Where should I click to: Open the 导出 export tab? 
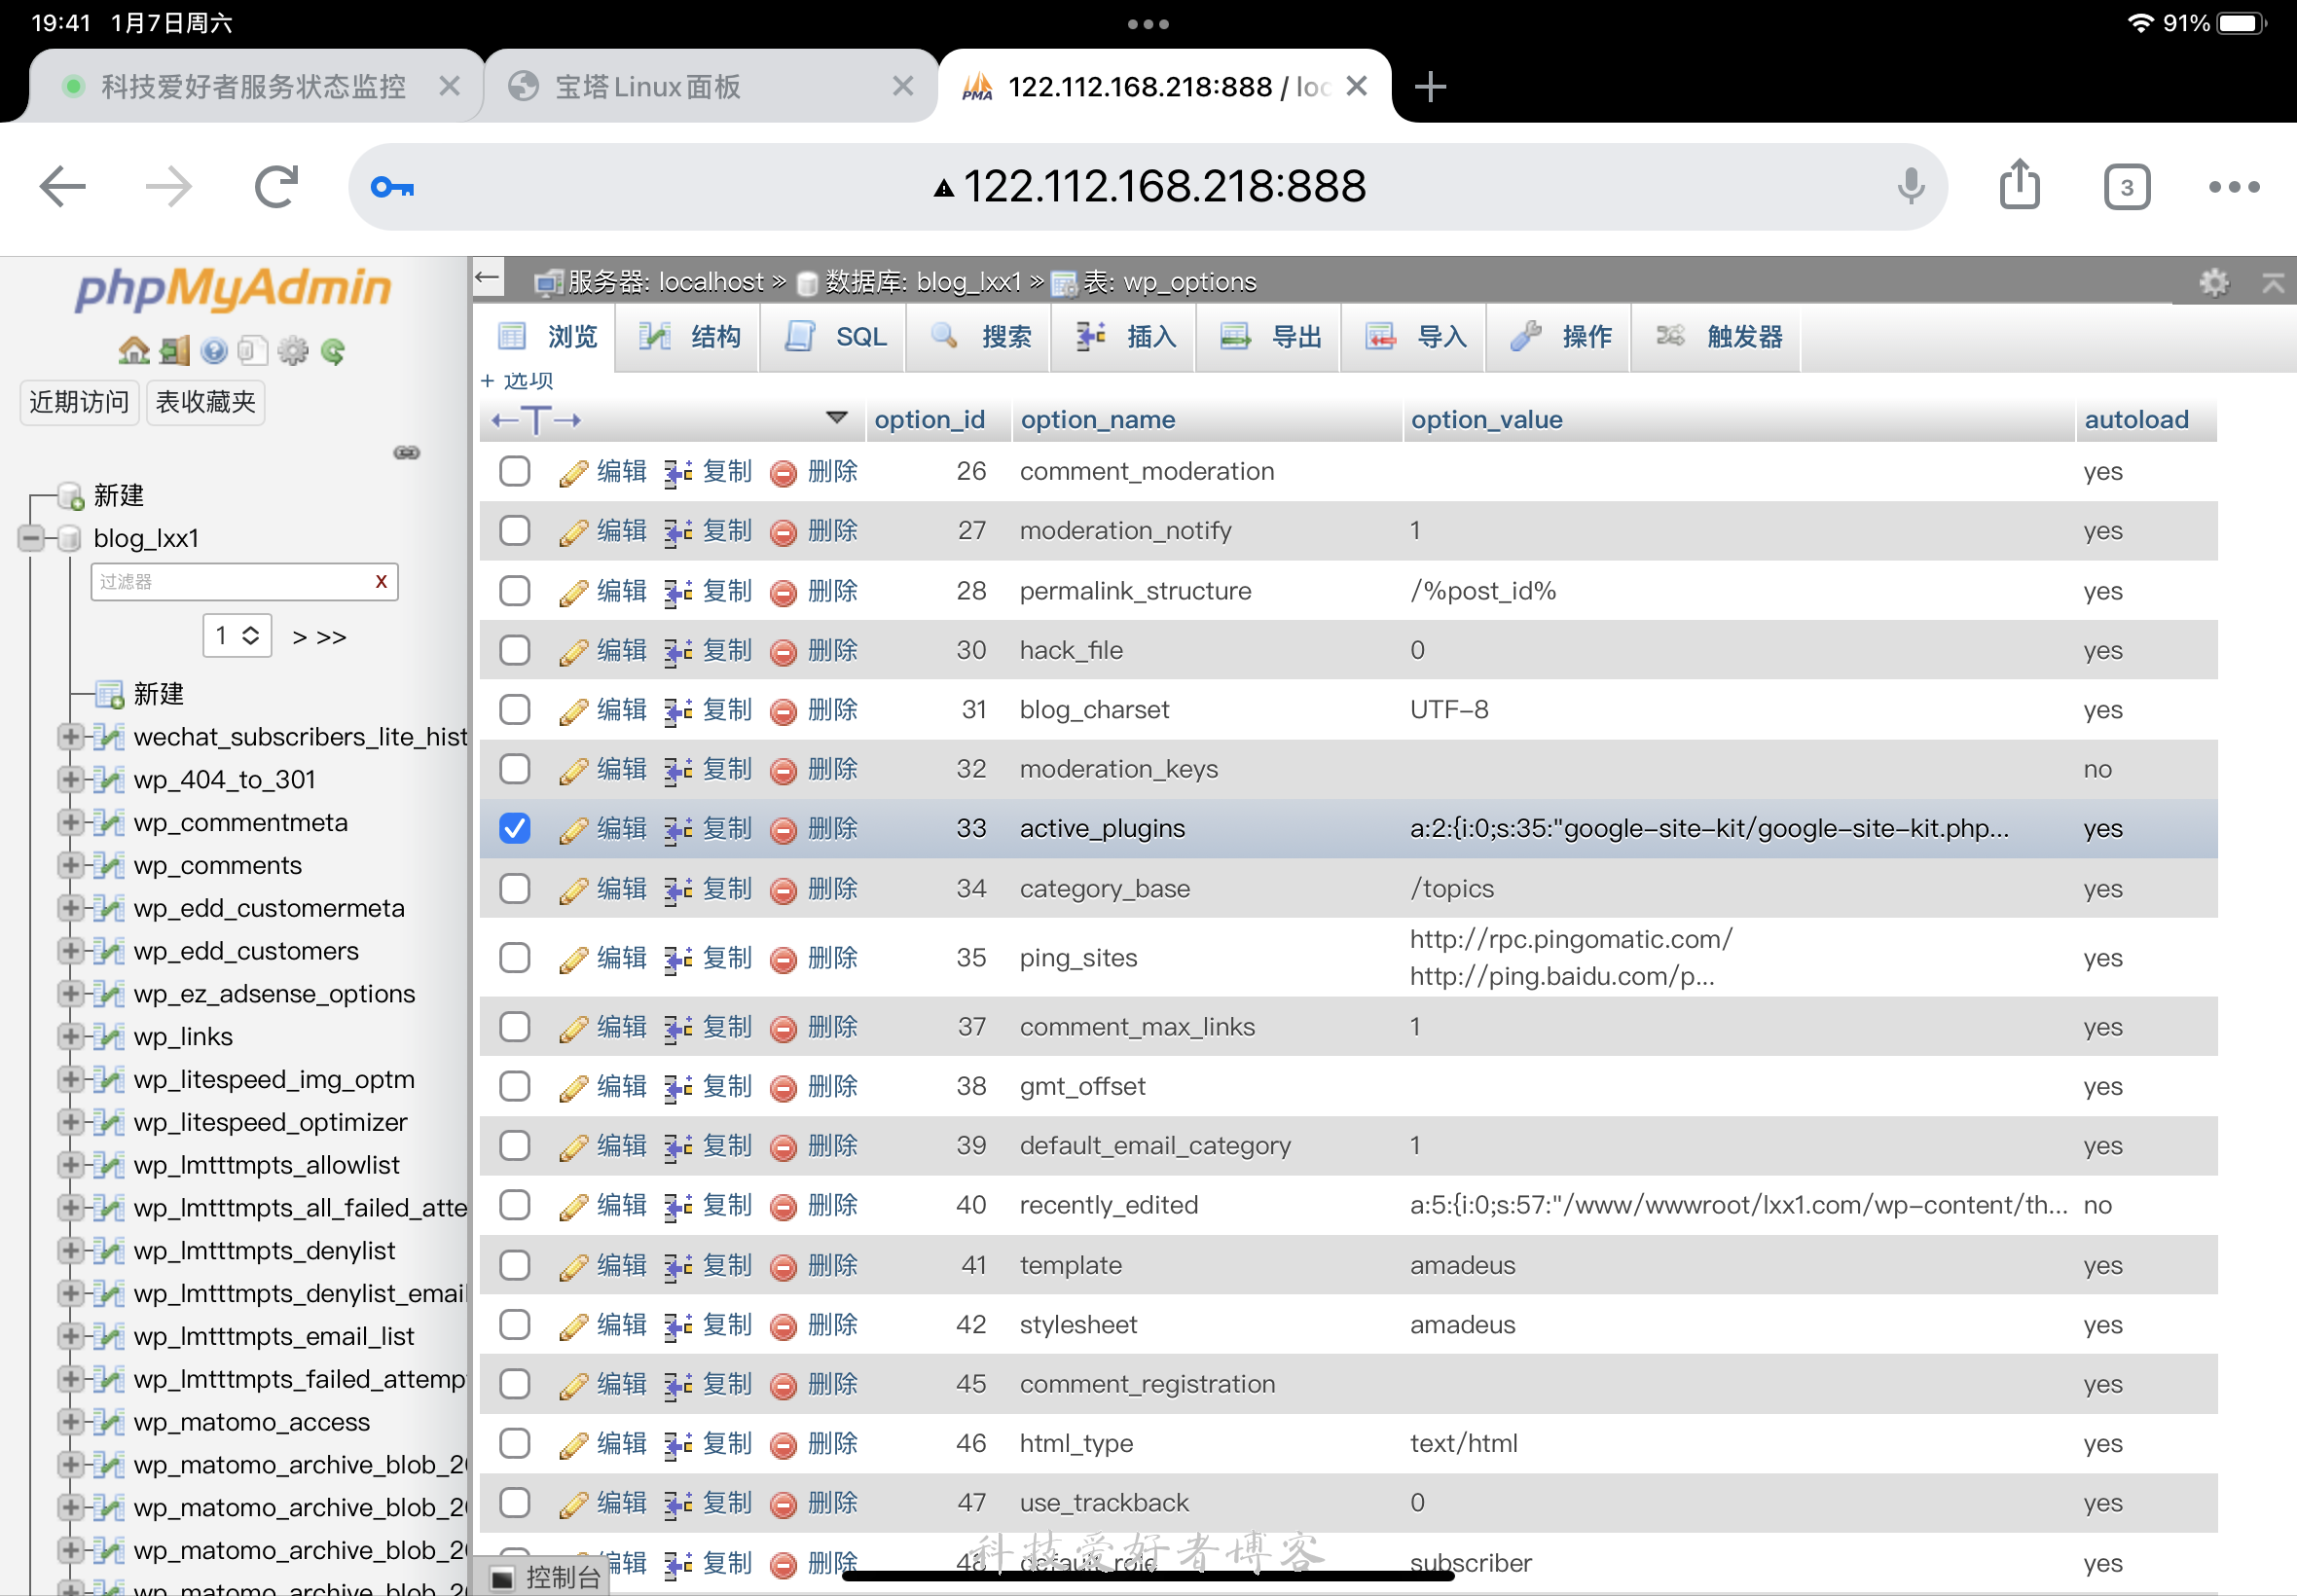pos(1269,337)
